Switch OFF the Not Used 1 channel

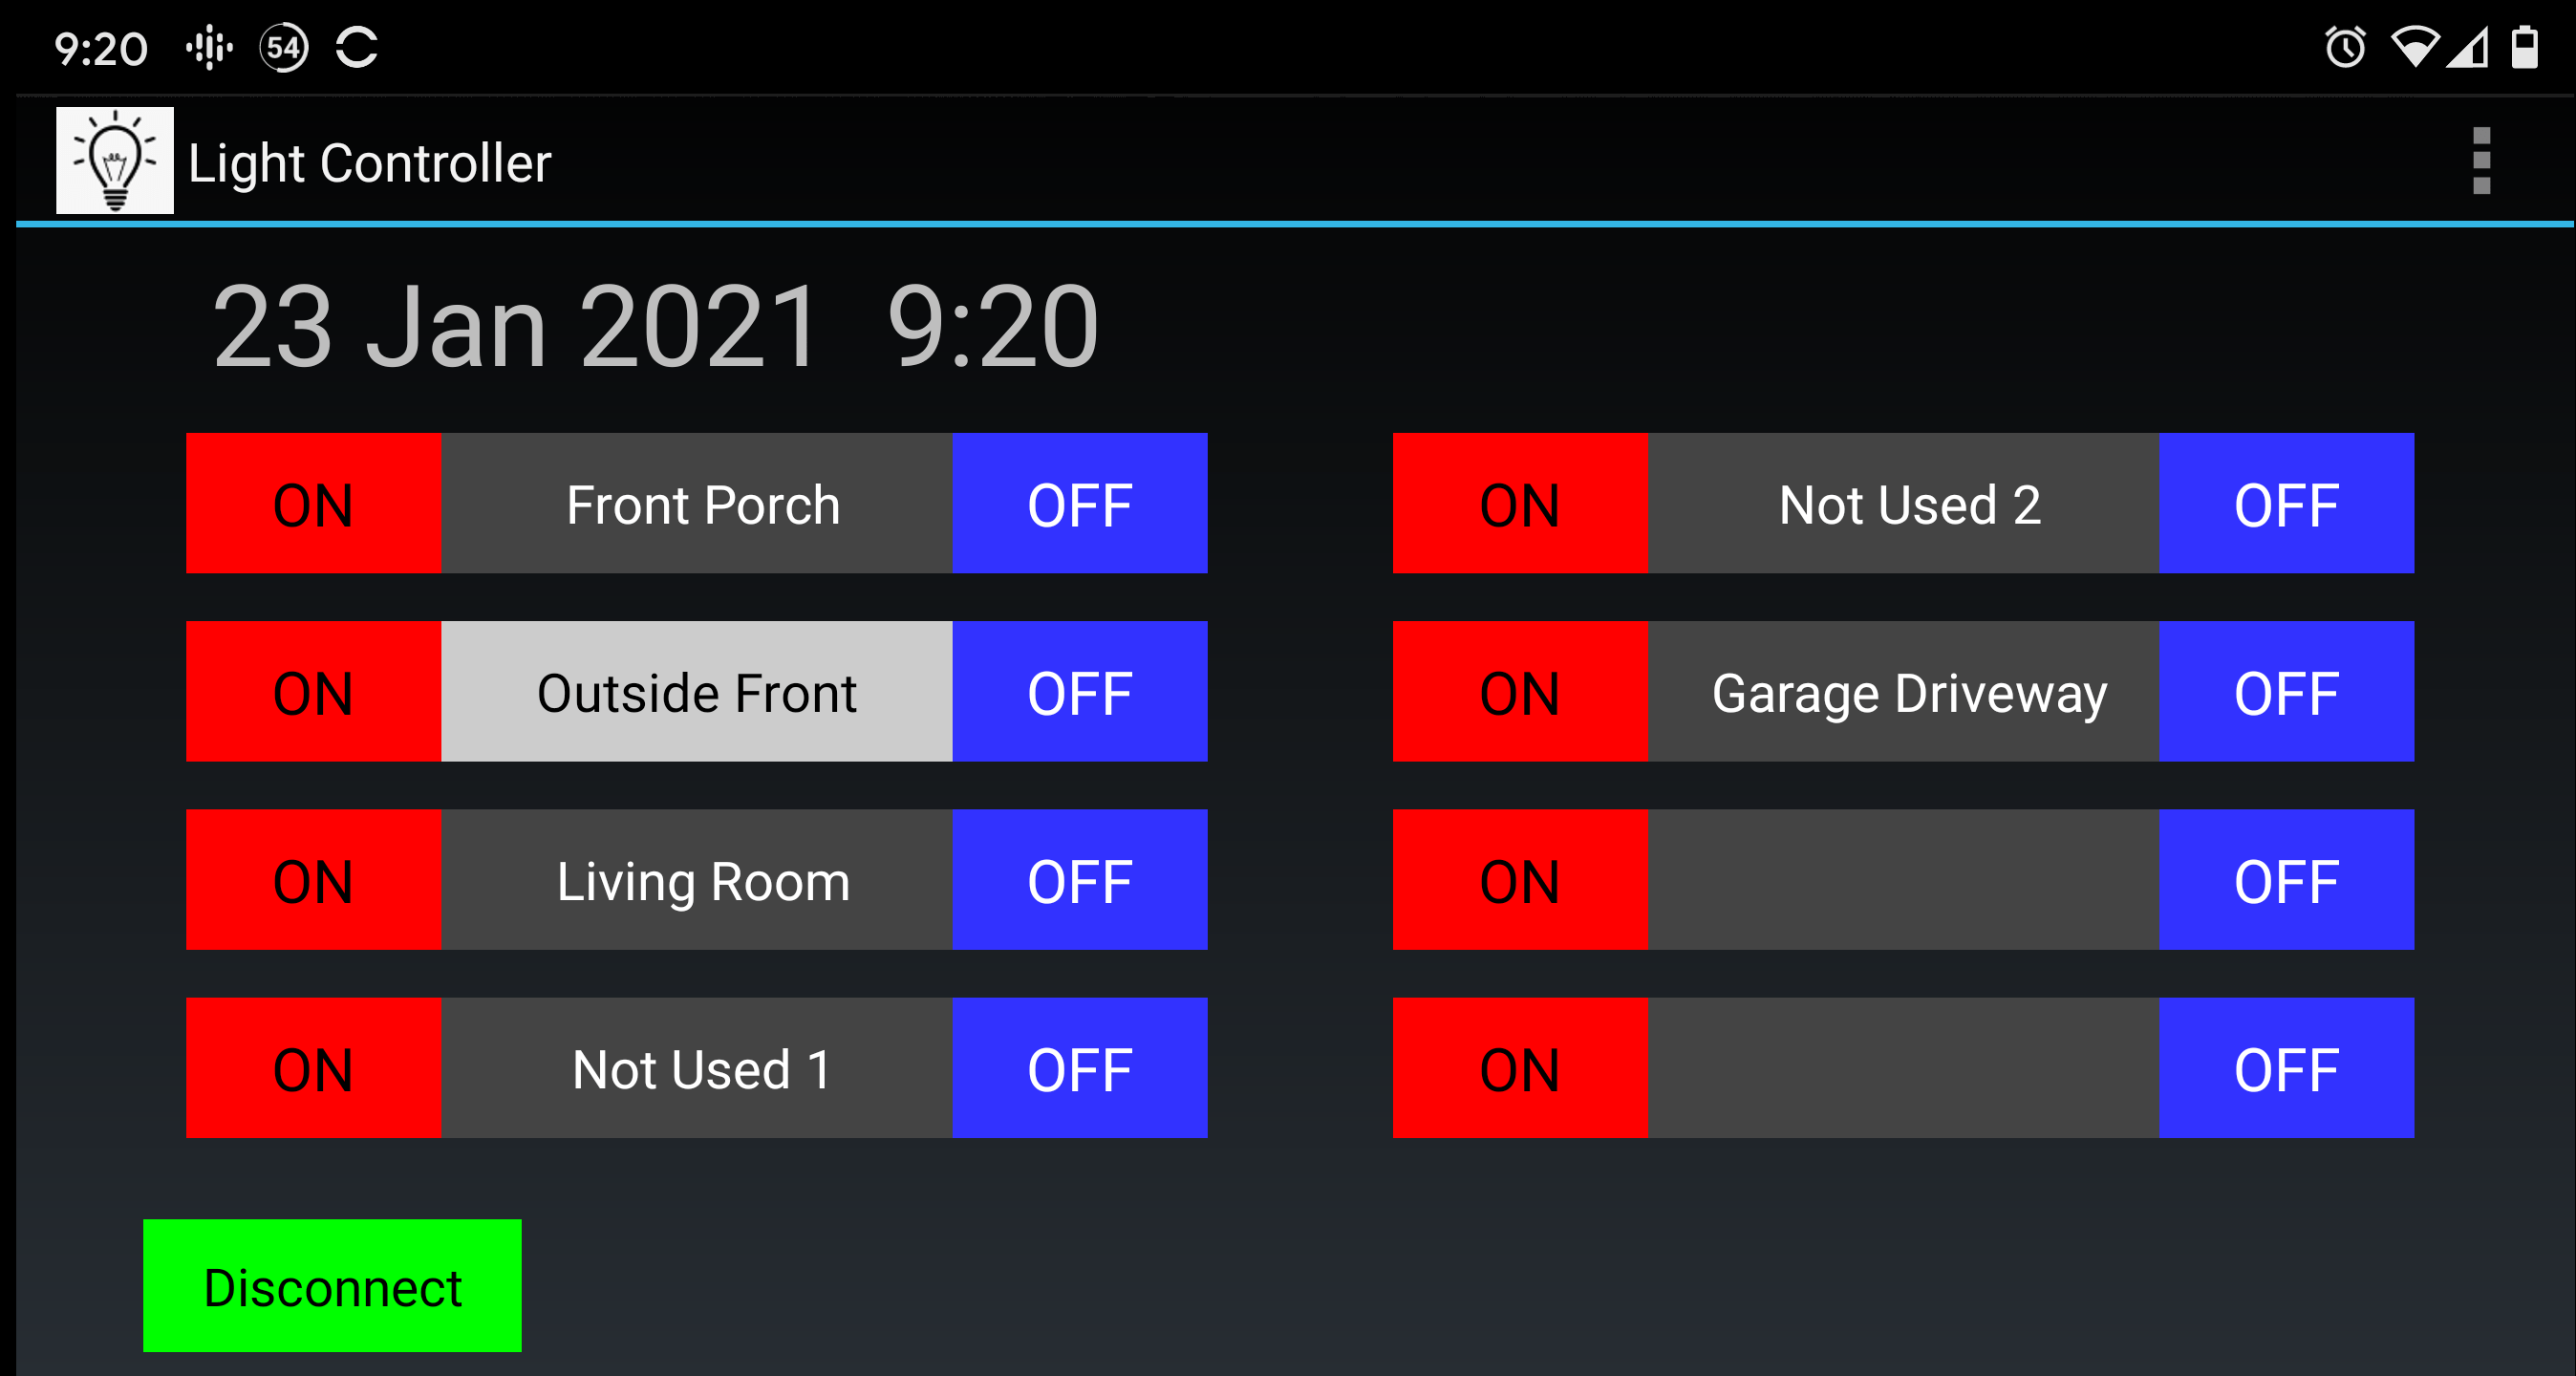(1080, 1068)
